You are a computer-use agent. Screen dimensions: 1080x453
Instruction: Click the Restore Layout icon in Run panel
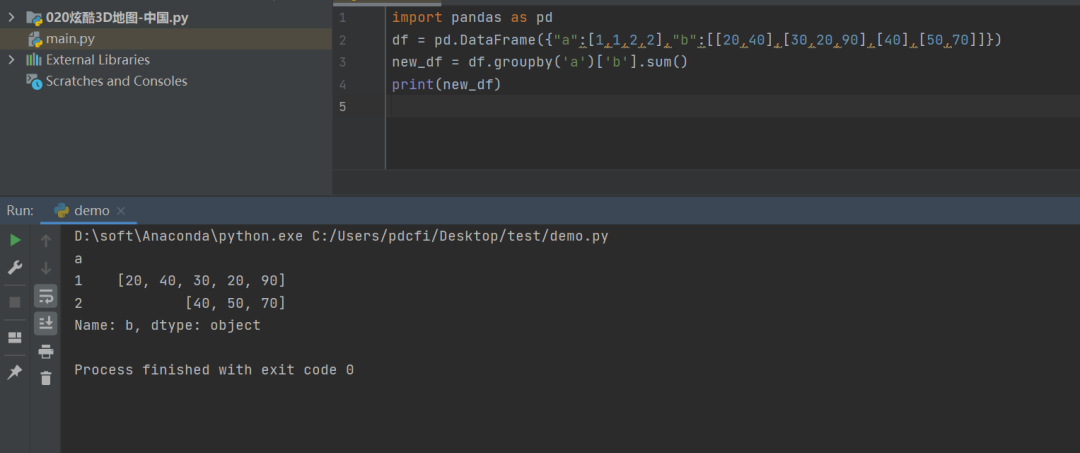pos(14,338)
